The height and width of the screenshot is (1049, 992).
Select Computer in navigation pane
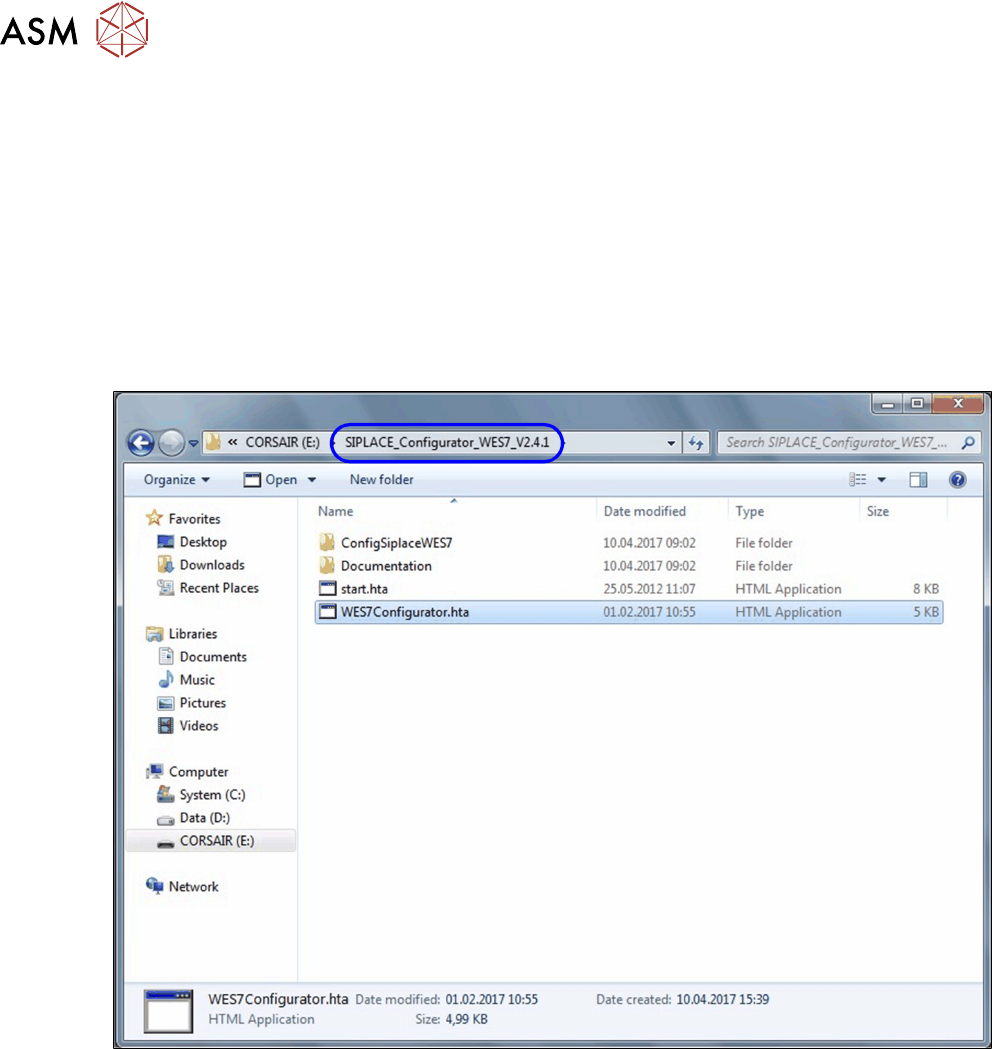click(198, 772)
